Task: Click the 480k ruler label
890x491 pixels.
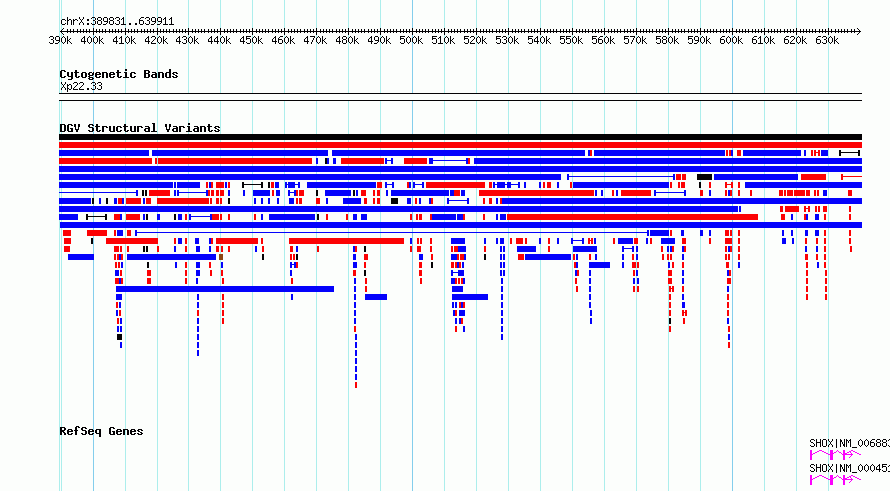Action: (347, 41)
